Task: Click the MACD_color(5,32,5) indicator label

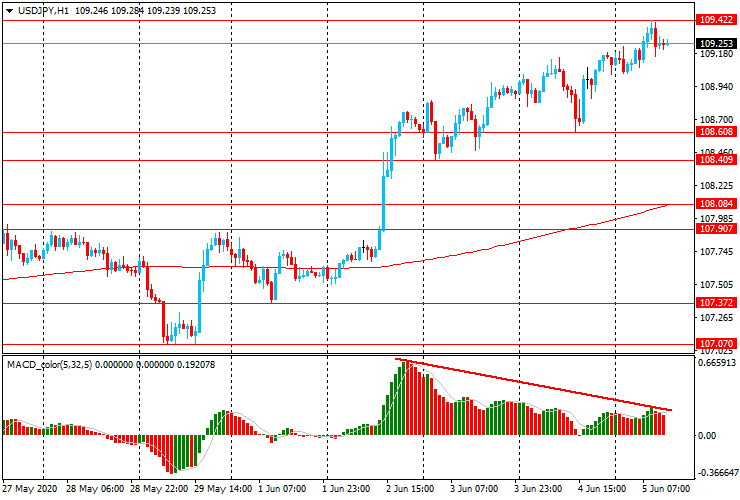Action: coord(50,365)
